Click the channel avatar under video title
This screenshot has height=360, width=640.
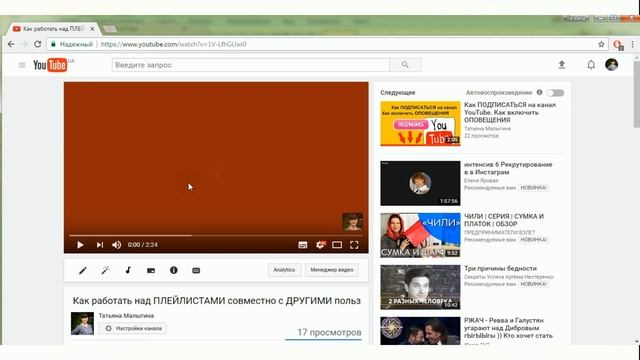82,323
